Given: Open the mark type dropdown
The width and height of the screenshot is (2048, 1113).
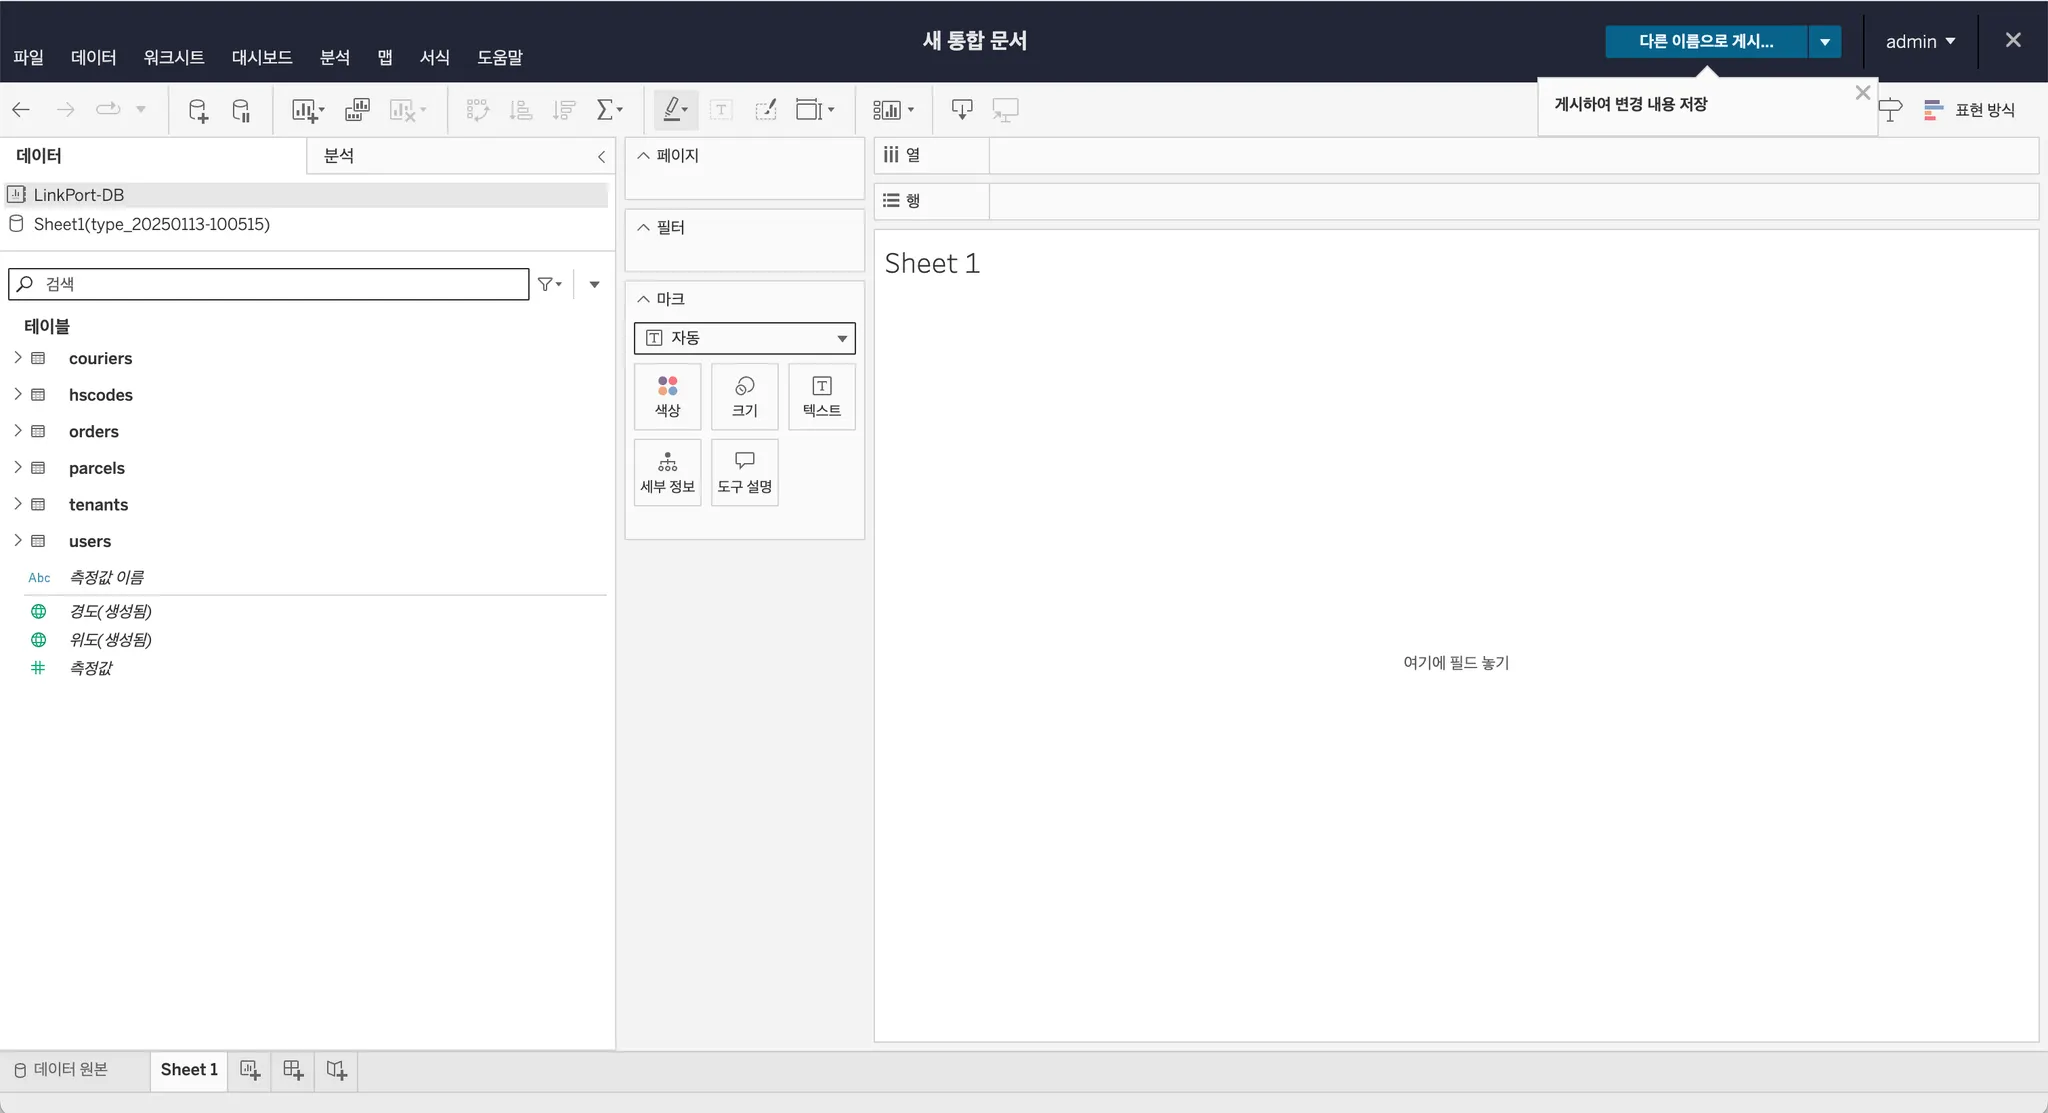Looking at the screenshot, I should click(744, 338).
